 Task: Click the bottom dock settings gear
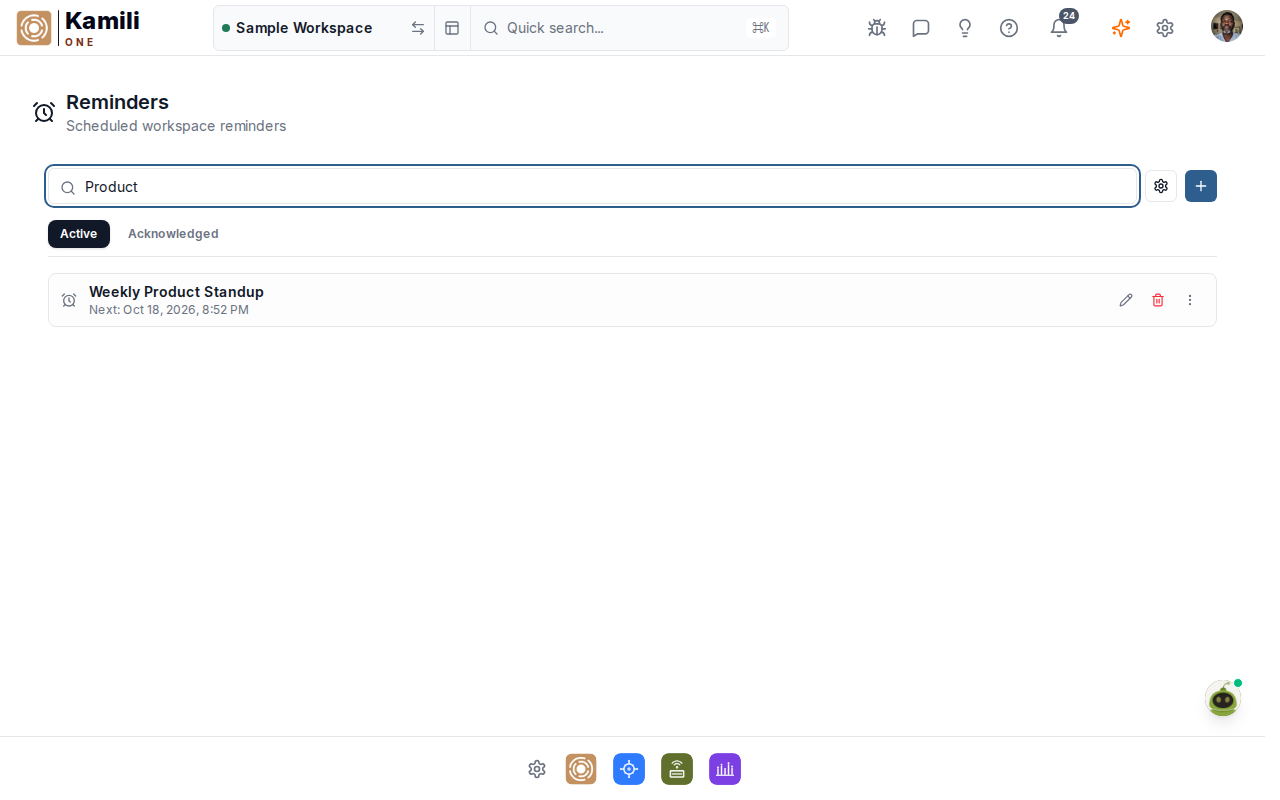537,769
